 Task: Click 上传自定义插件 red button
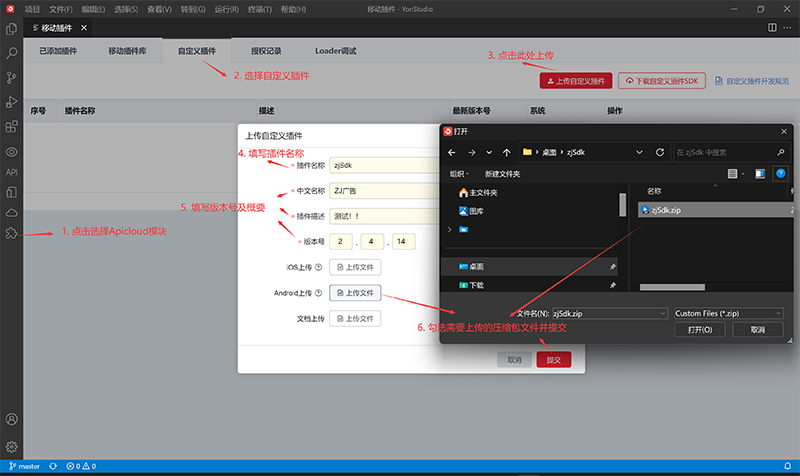click(x=576, y=81)
